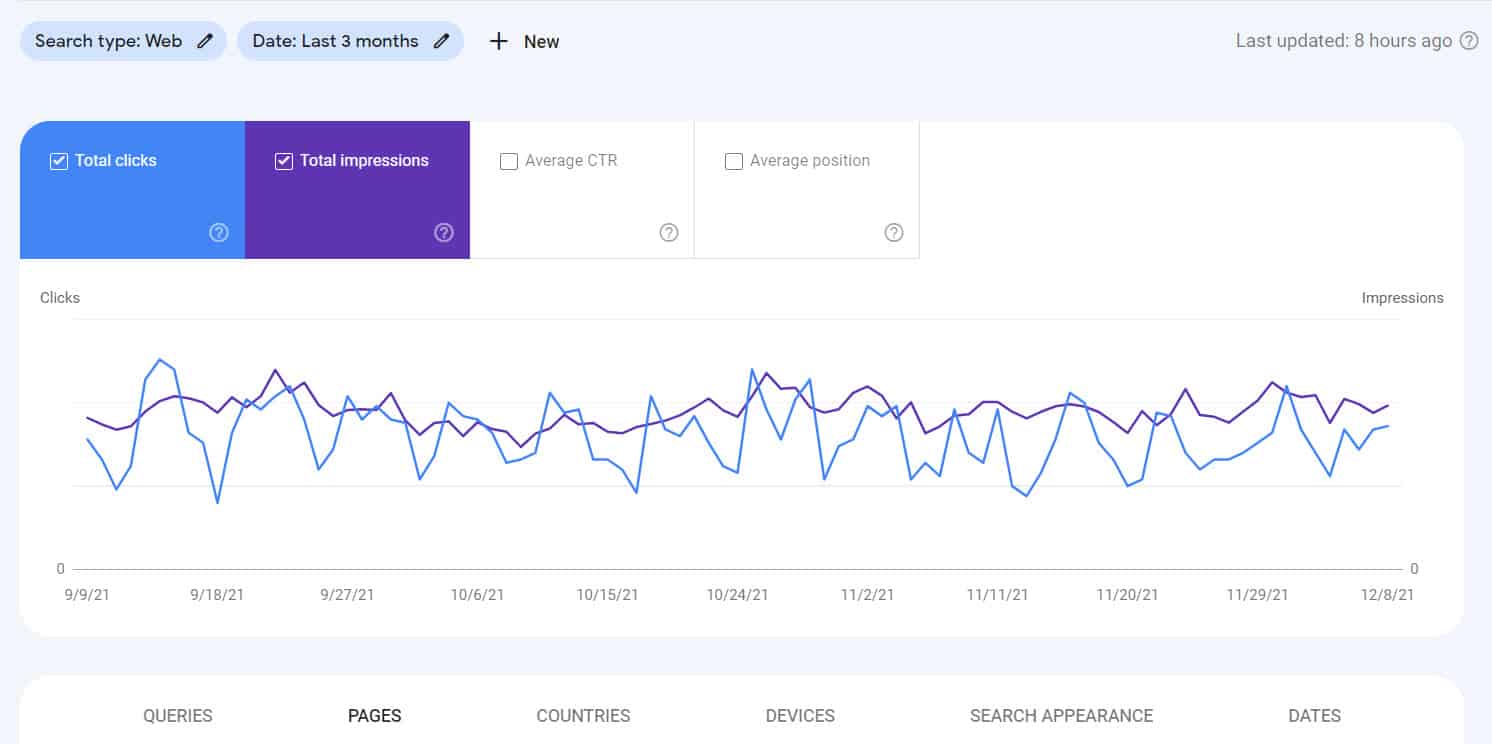Switch to the QUERIES tab
1492x744 pixels.
pyautogui.click(x=177, y=715)
